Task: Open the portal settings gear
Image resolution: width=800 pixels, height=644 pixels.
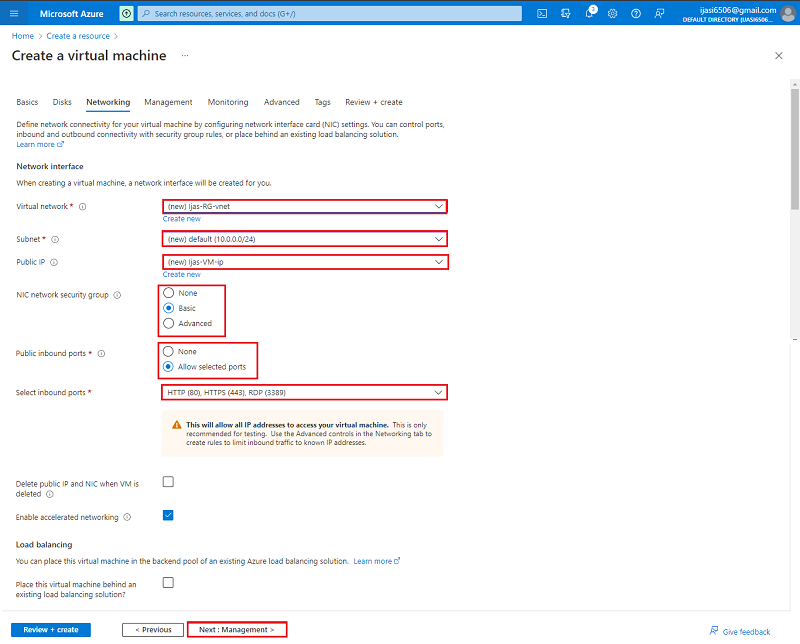Action: point(613,13)
